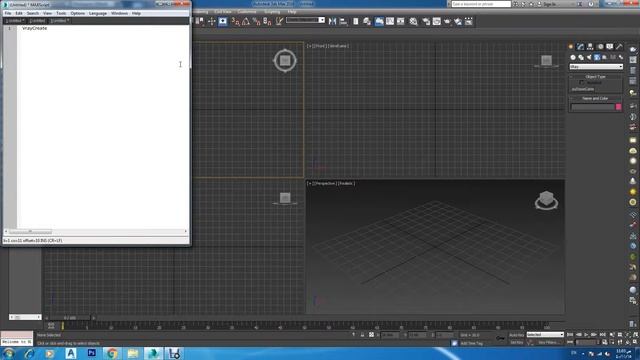Open object category dropdown showing VRay
640x360 pixels.
pos(596,67)
